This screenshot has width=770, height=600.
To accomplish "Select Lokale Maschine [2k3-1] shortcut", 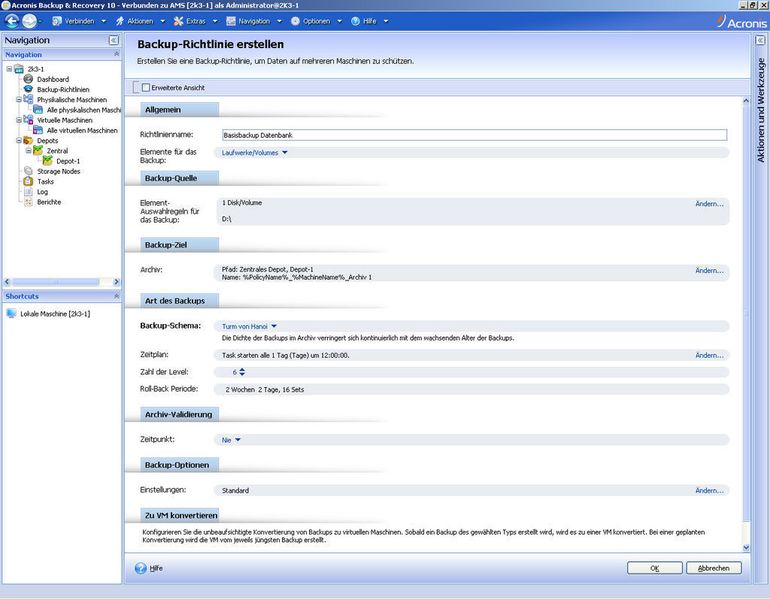I will tap(55, 314).
